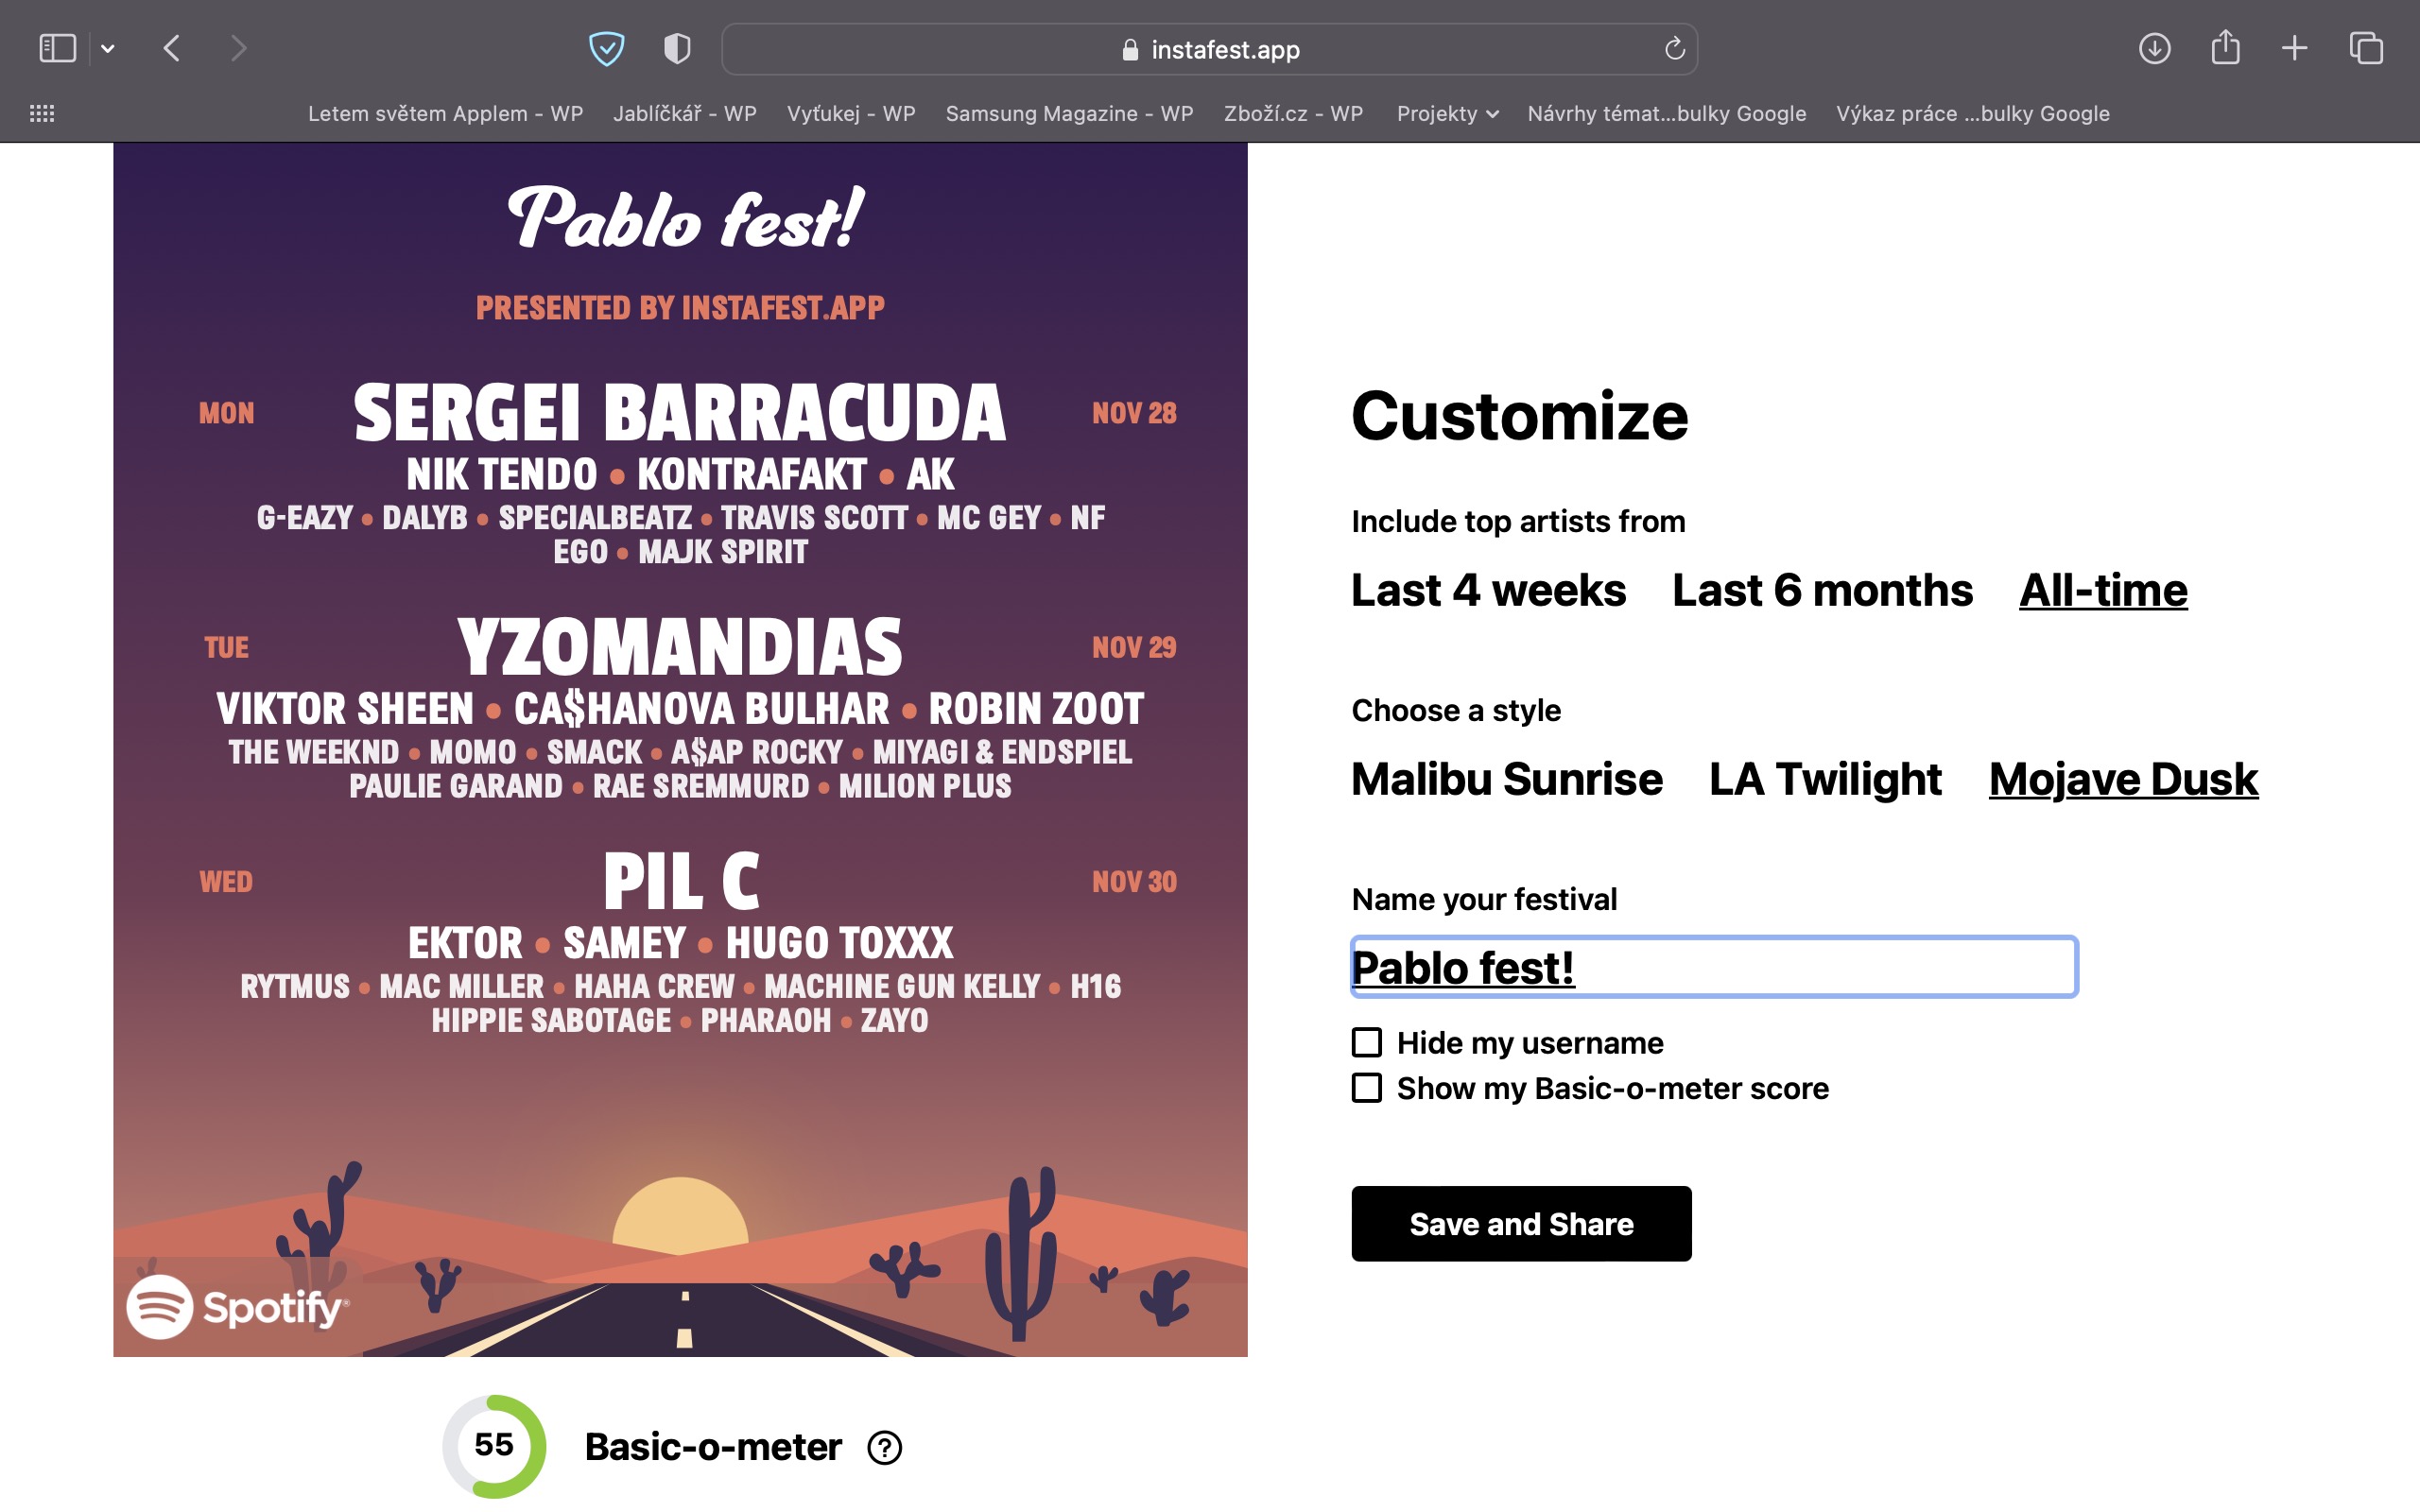Check Show my Basic-o-meter score

tap(1367, 1087)
